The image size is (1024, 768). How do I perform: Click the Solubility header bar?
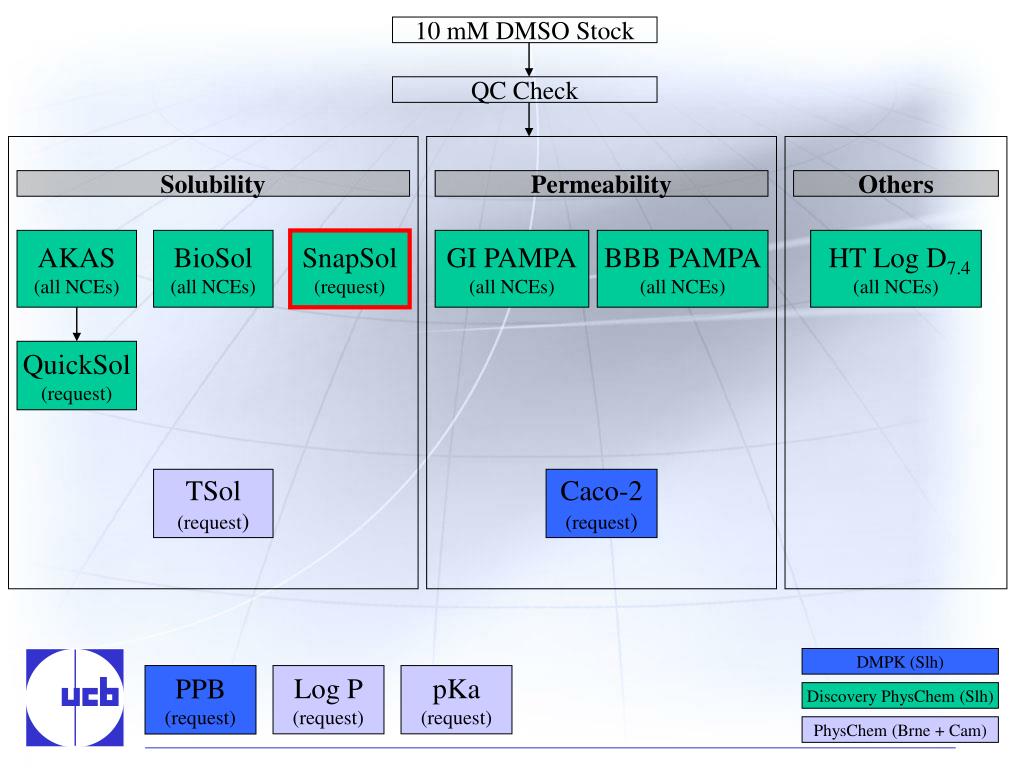tap(213, 184)
